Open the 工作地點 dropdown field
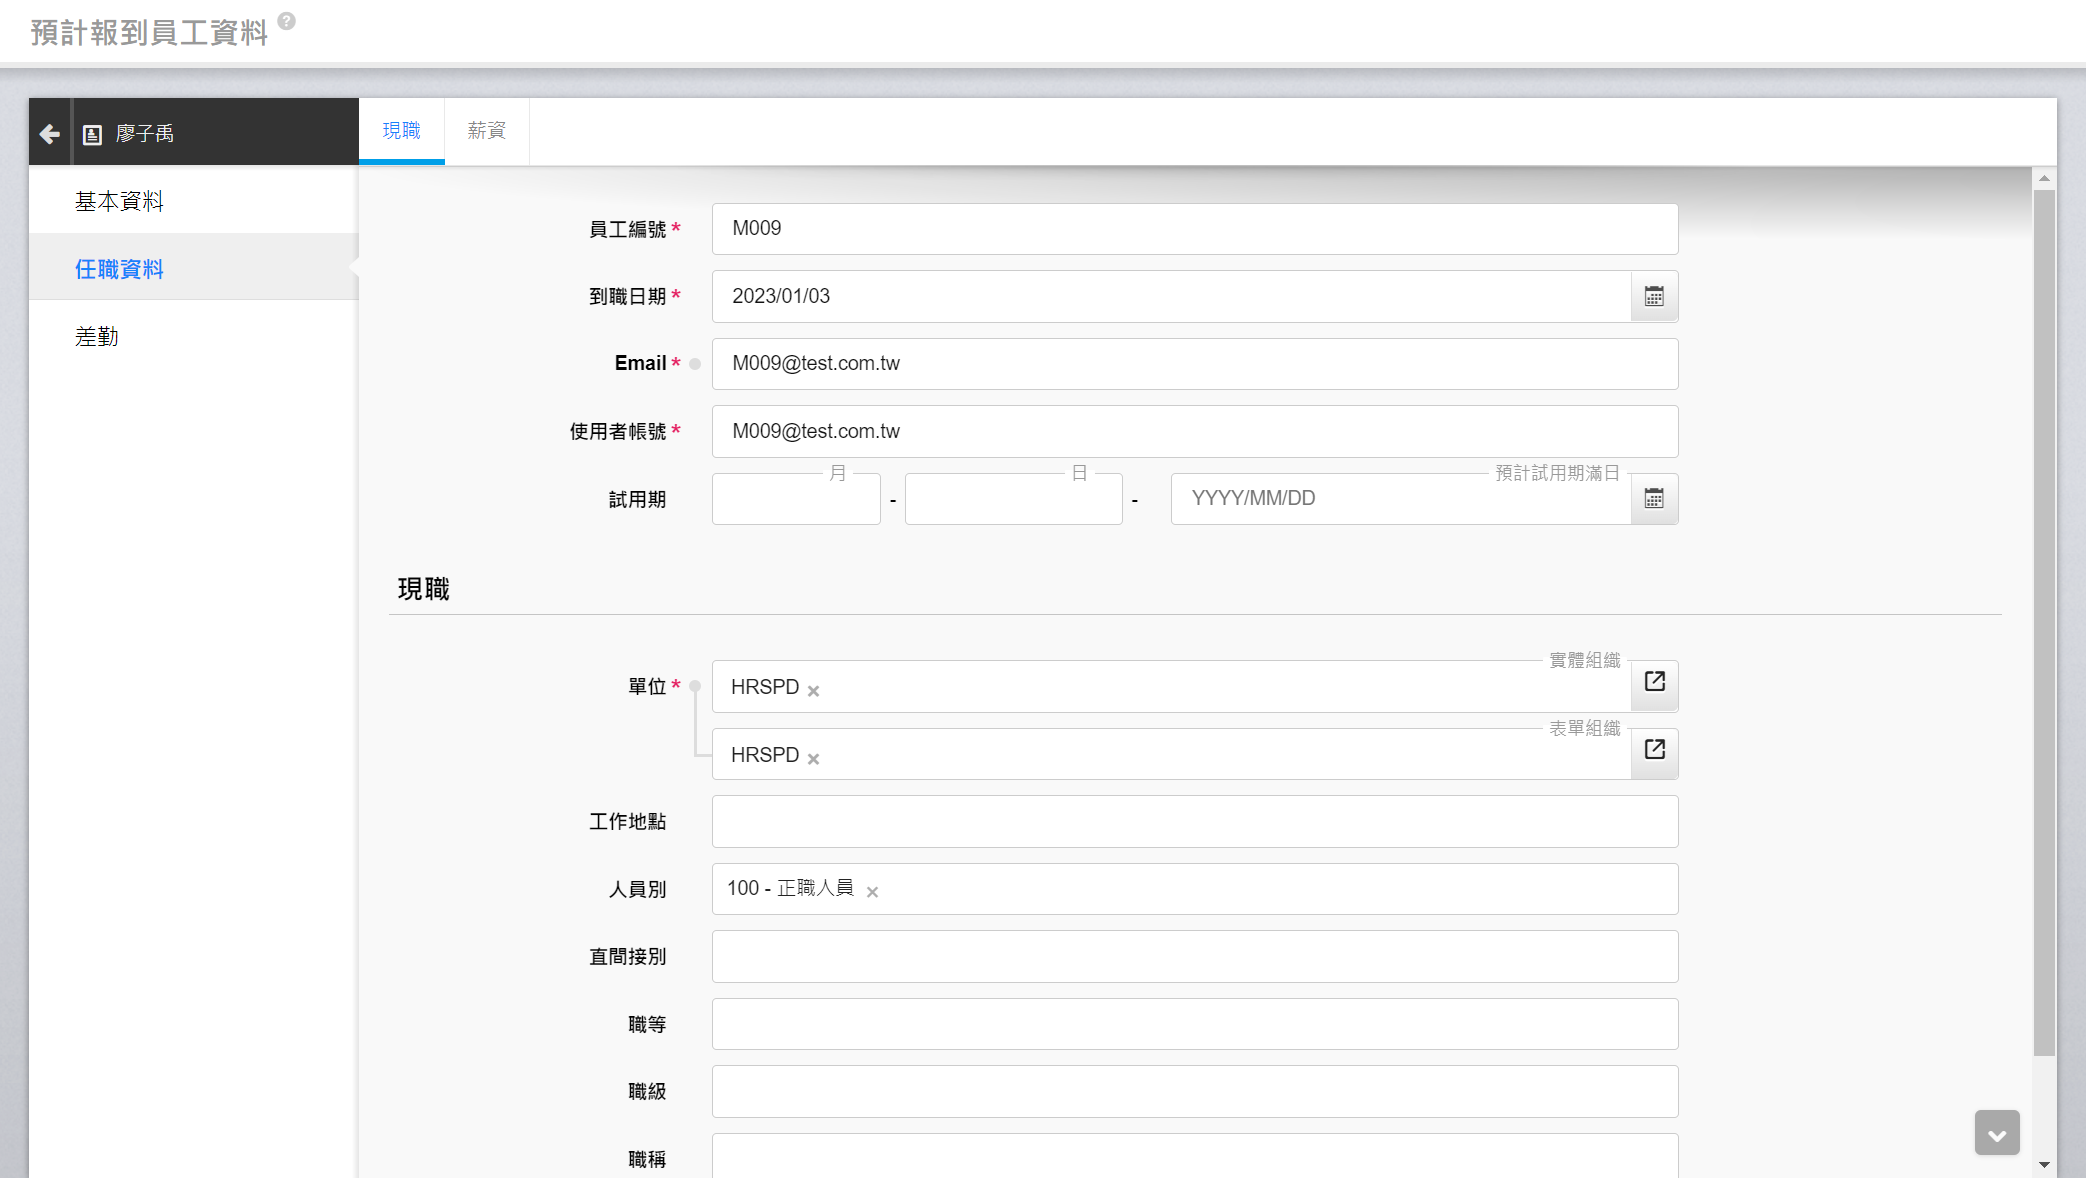Screen dimensions: 2086x1178 click(1194, 821)
